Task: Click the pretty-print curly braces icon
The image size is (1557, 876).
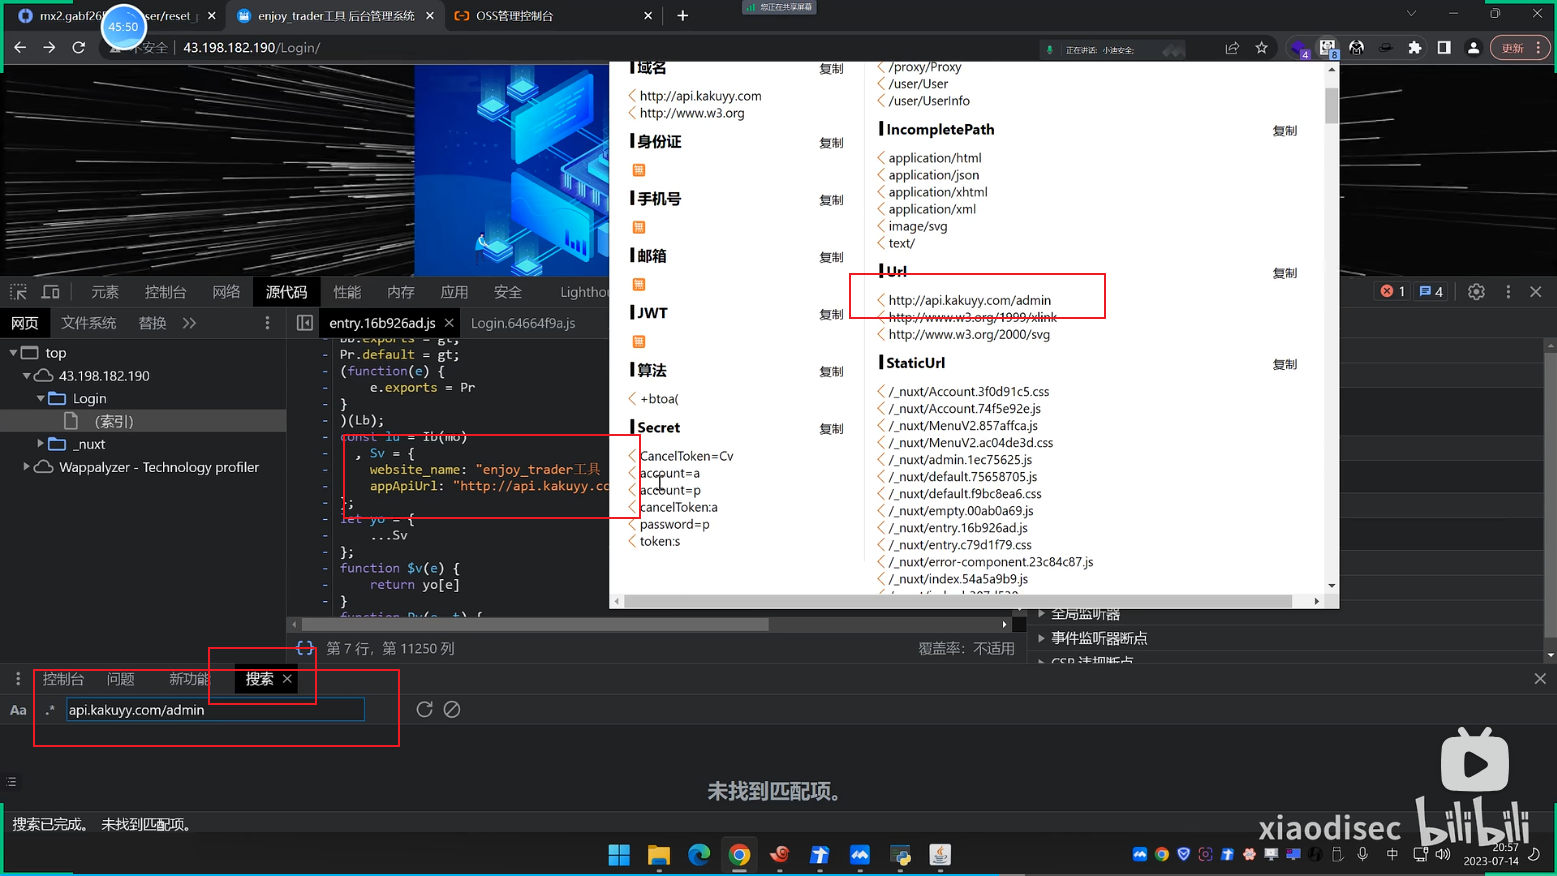Action: 305,648
